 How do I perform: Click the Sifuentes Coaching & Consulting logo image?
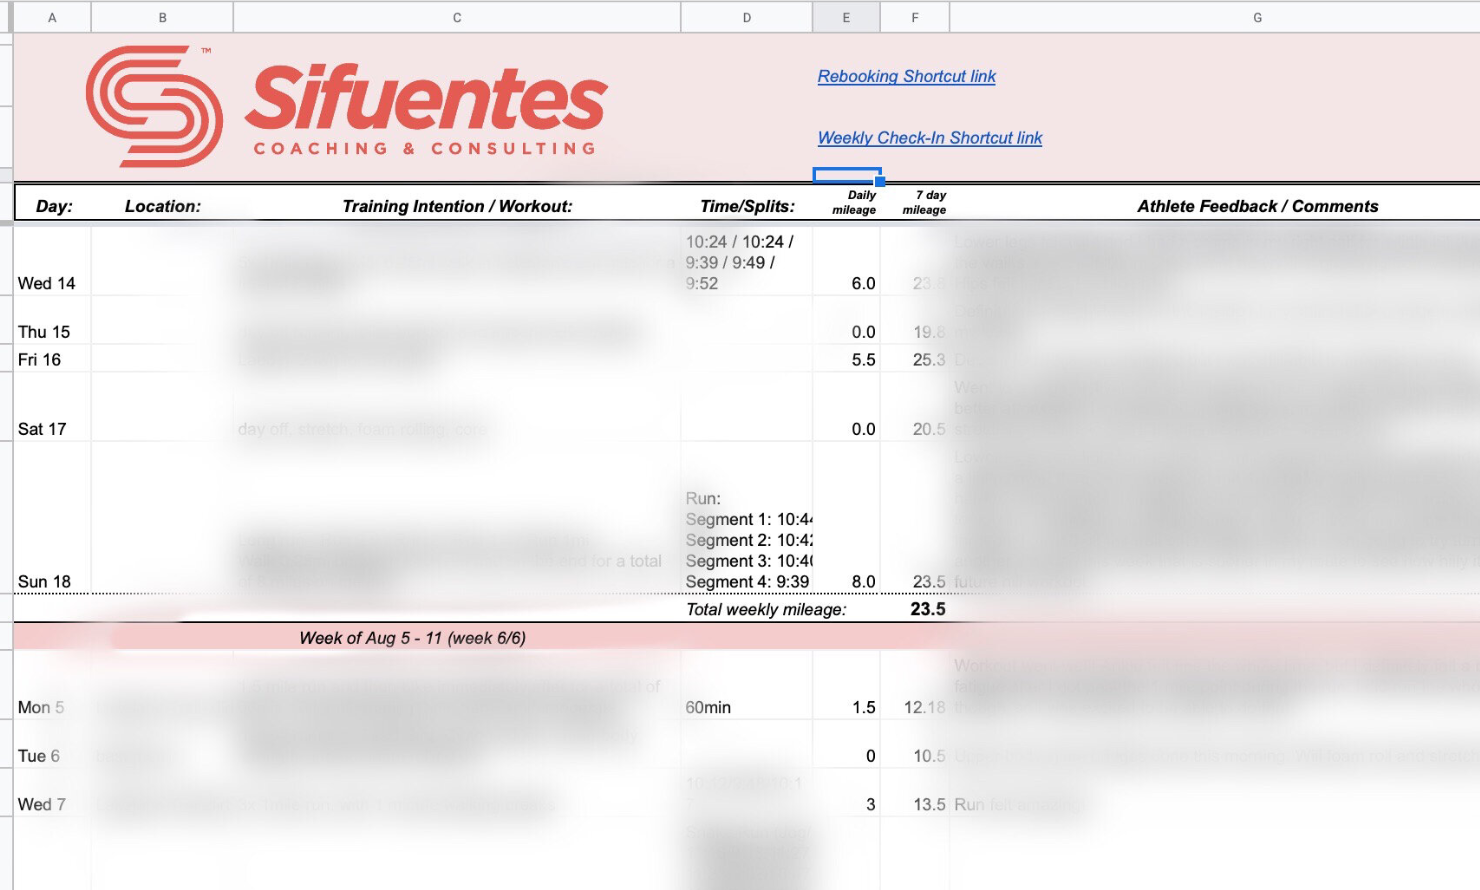coord(347,105)
